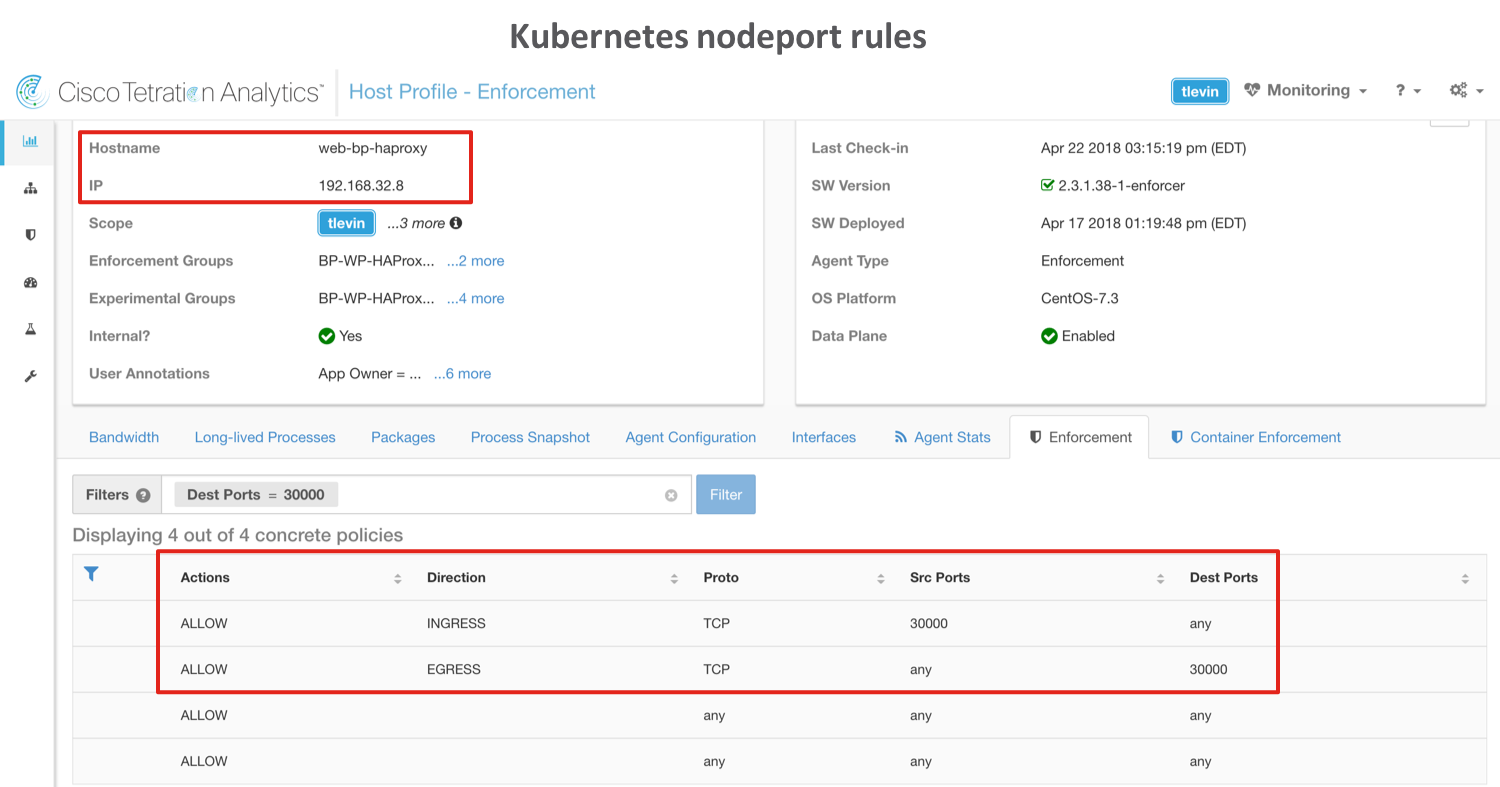Viewport: 1500px width, 787px height.
Task: Click the blue Filter button
Action: coord(725,494)
